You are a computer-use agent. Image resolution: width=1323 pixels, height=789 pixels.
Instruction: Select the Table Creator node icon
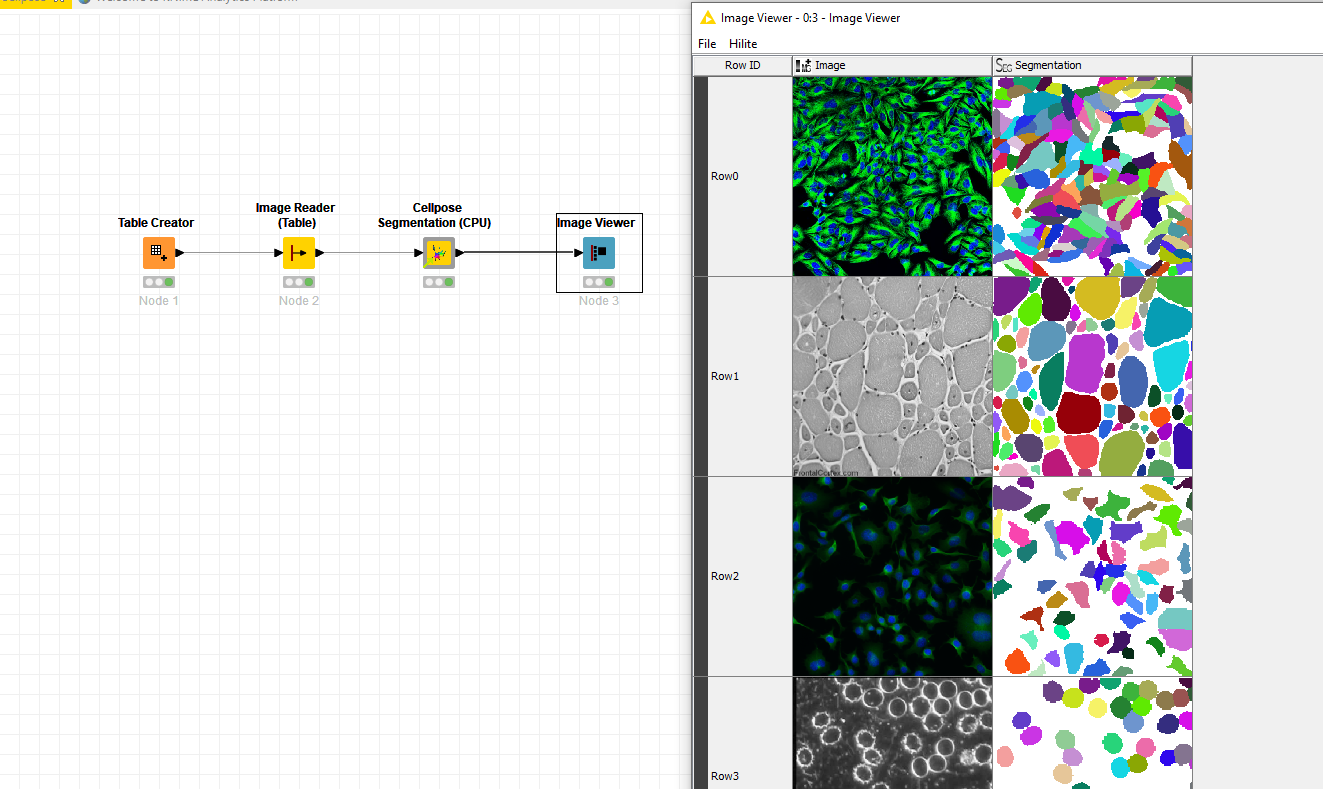click(159, 253)
